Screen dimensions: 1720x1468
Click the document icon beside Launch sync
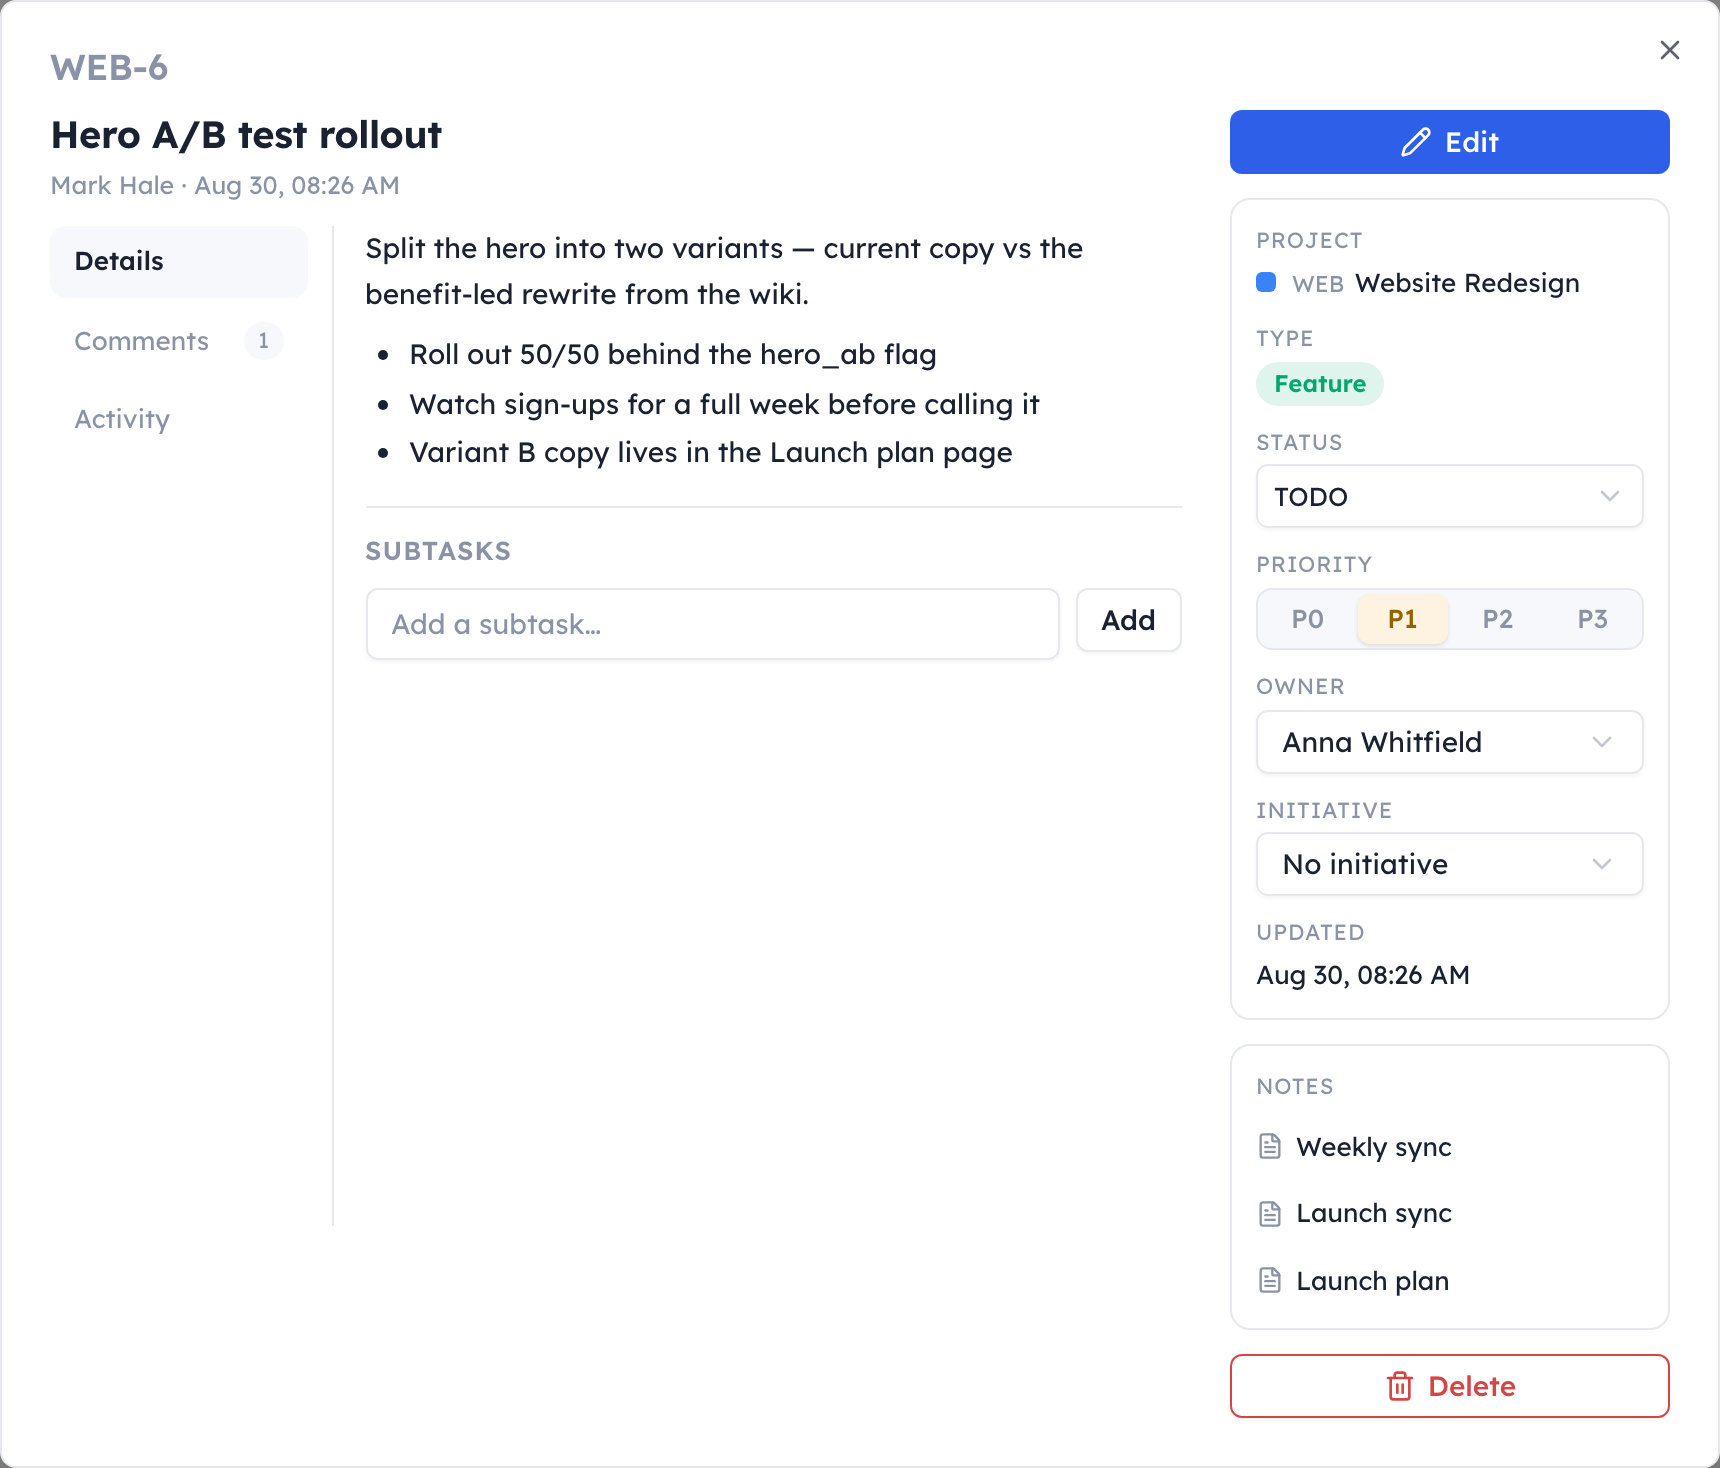point(1270,1213)
